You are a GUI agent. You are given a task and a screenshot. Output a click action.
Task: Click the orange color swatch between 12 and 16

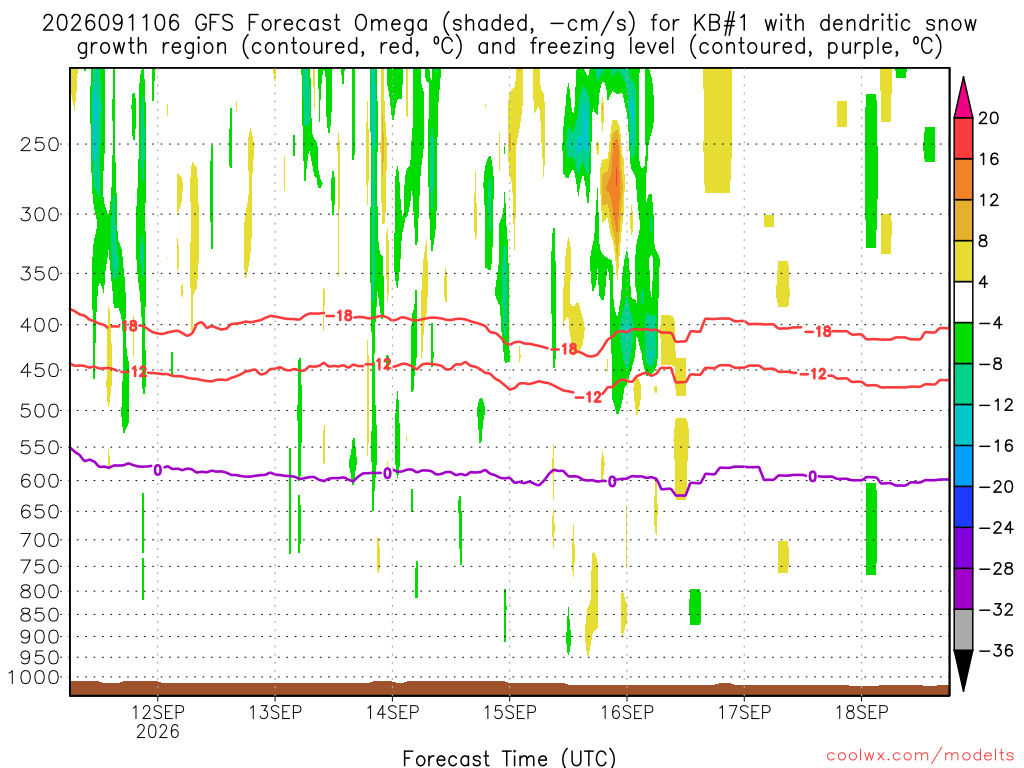(x=963, y=180)
